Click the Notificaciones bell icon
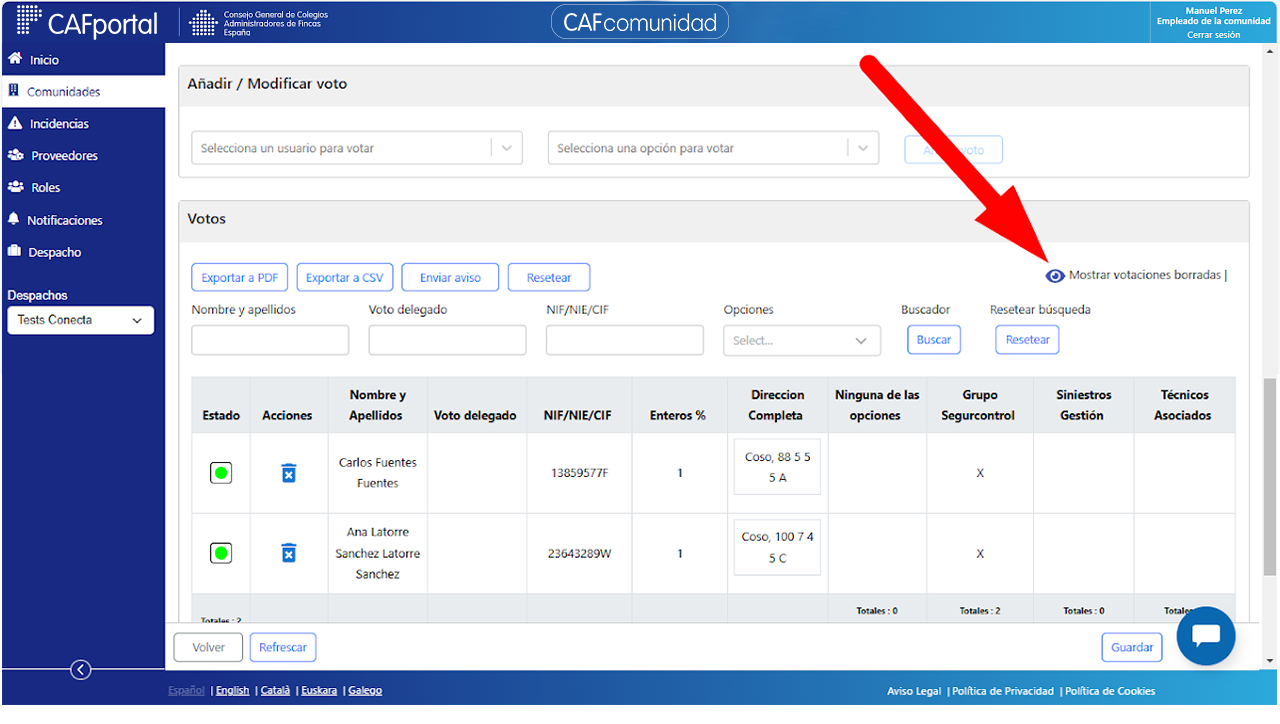The image size is (1280, 724). pyautogui.click(x=14, y=219)
